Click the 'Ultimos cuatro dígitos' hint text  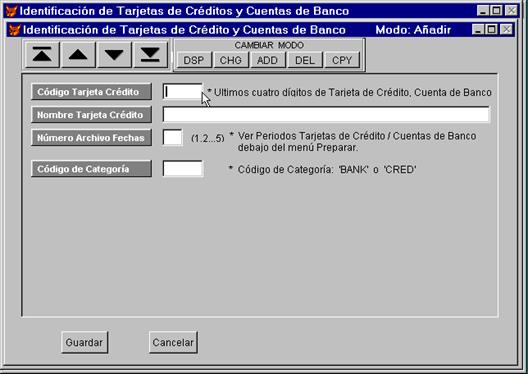350,92
